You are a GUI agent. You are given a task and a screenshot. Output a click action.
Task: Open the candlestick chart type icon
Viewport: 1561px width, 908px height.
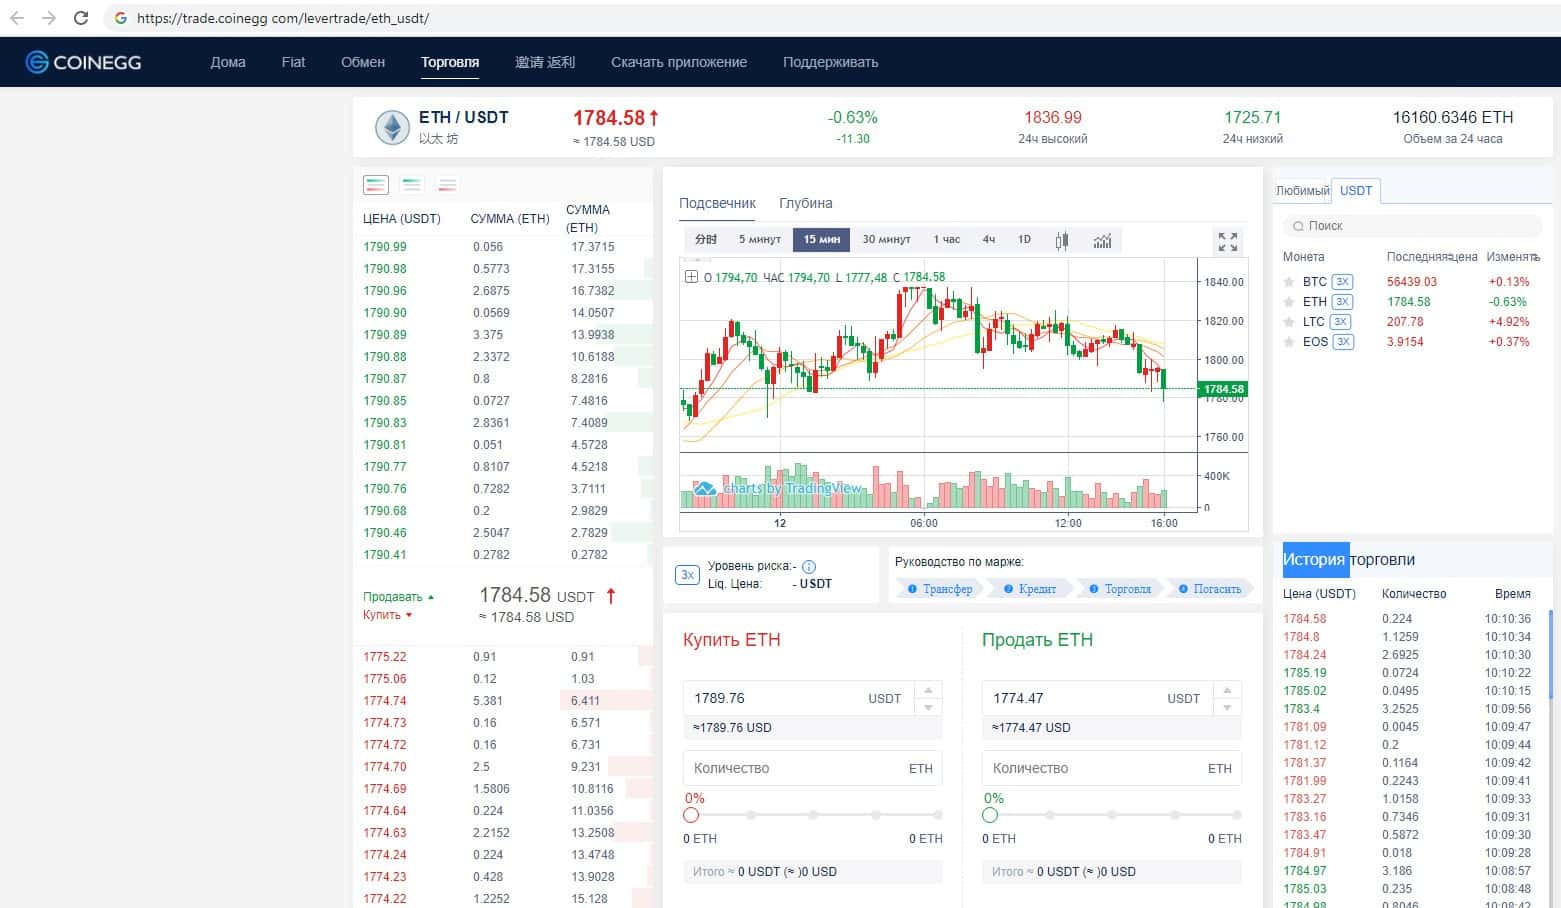click(1061, 240)
